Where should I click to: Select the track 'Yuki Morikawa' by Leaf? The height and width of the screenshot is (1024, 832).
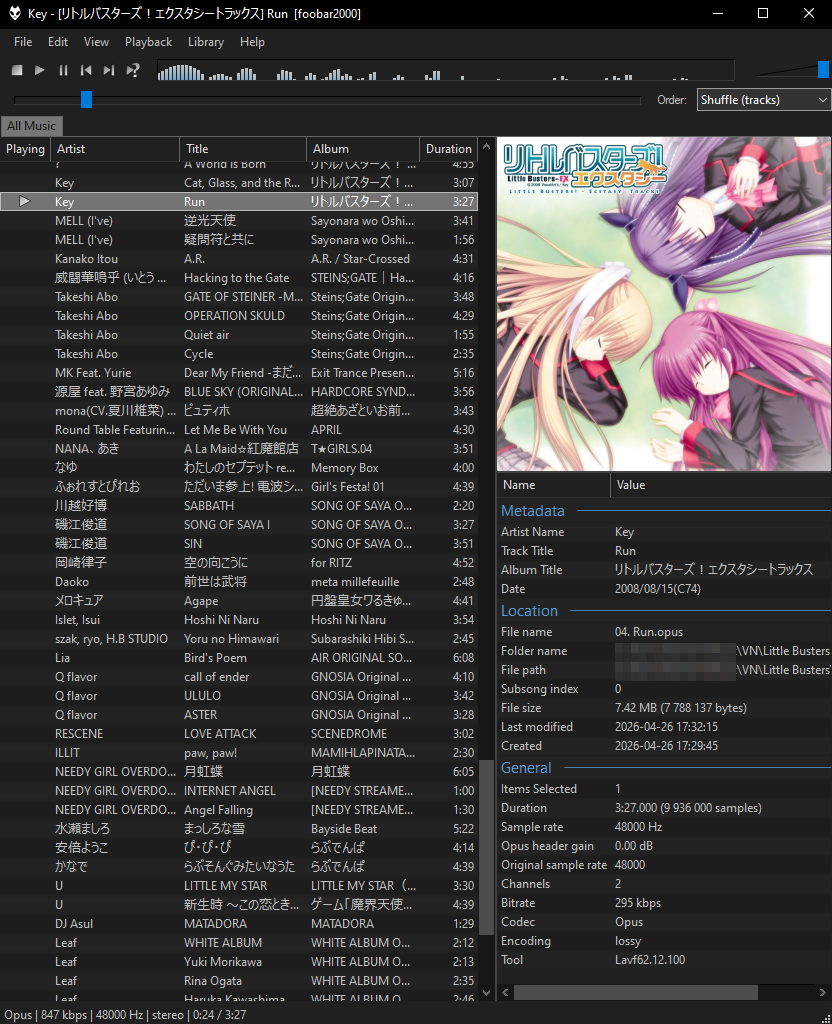click(x=239, y=961)
